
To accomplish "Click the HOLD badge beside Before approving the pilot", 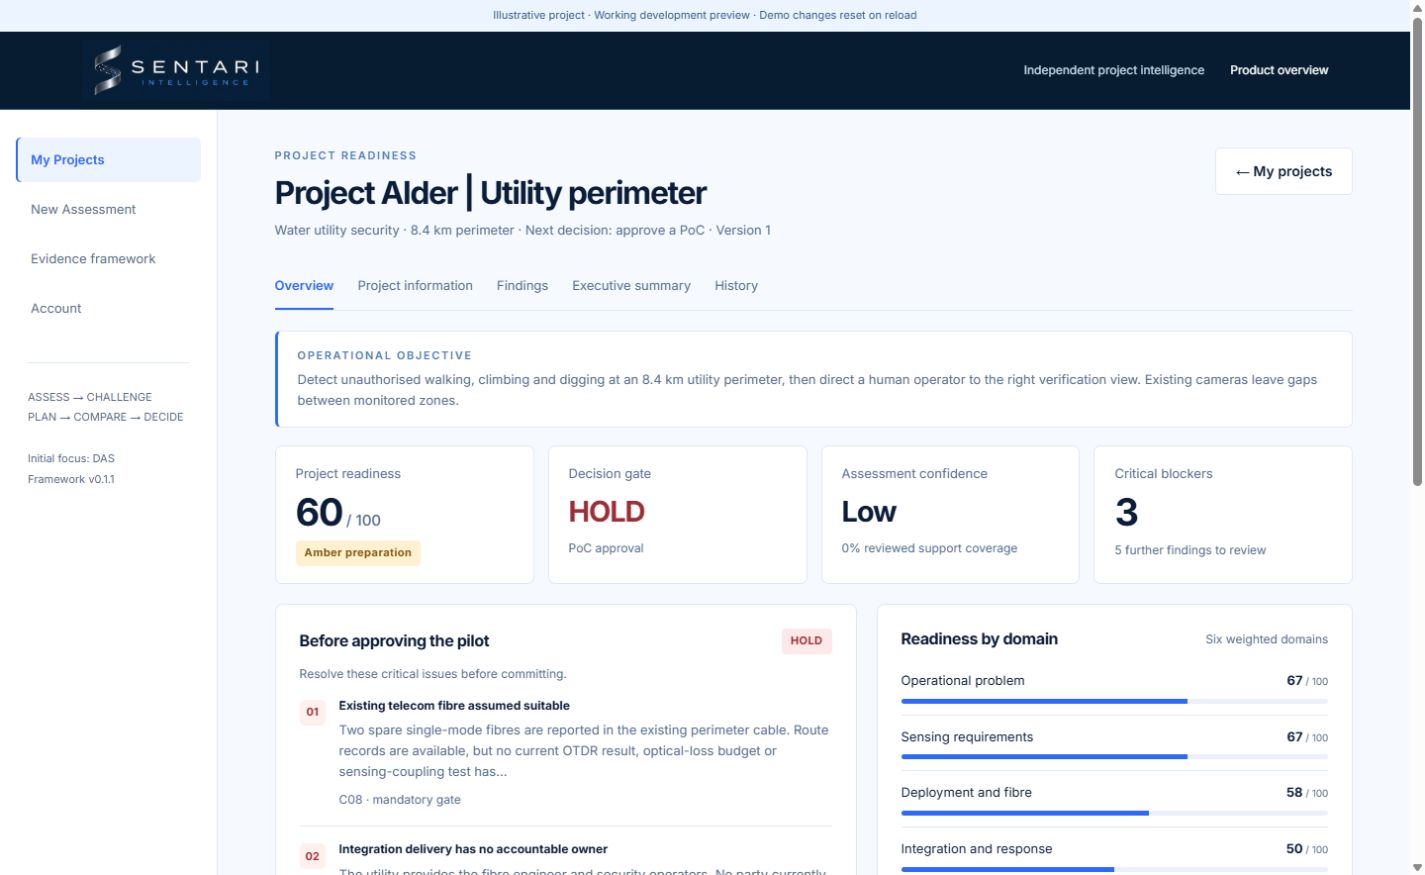I will click(x=806, y=641).
